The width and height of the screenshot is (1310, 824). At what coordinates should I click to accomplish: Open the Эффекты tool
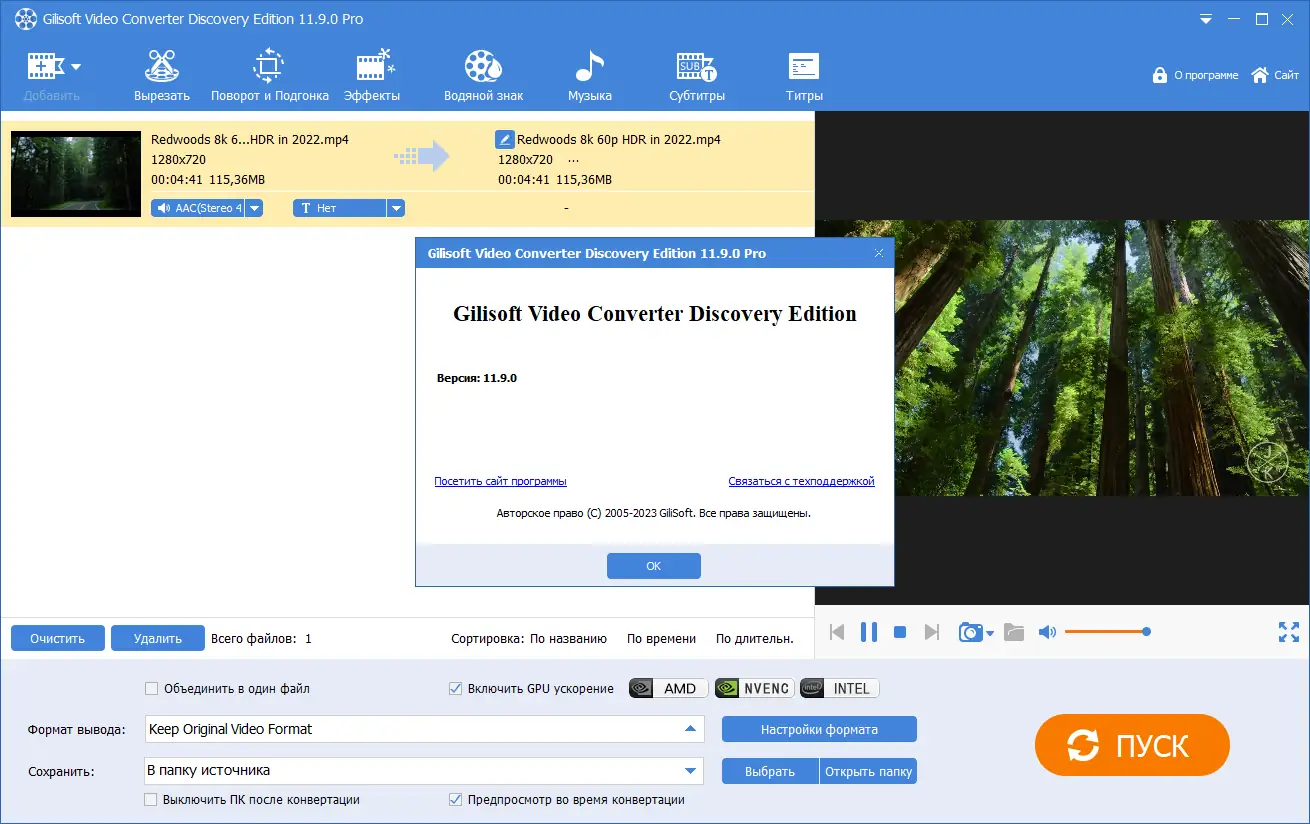pyautogui.click(x=372, y=72)
